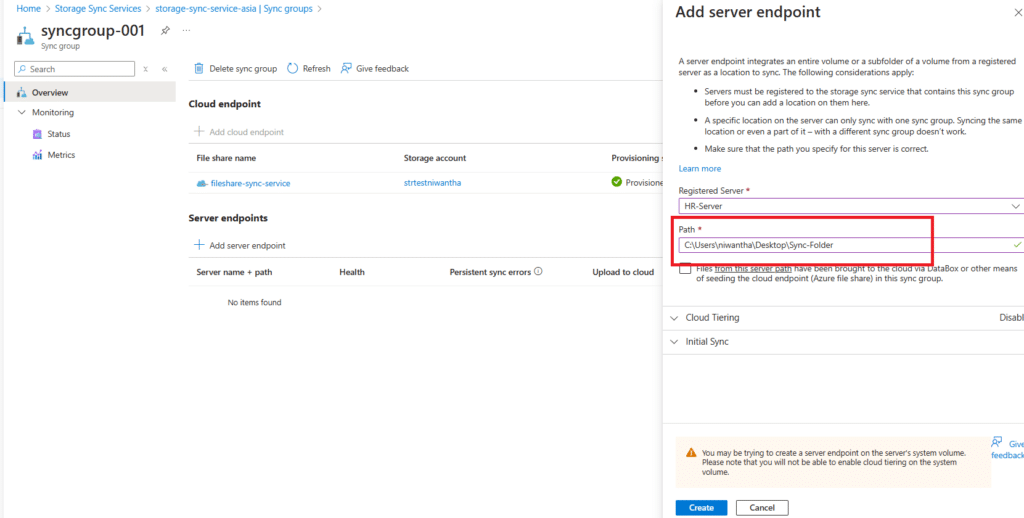Image resolution: width=1024 pixels, height=518 pixels.
Task: Open the ellipsis menu beside syncgroup-001 title
Action: [x=186, y=31]
